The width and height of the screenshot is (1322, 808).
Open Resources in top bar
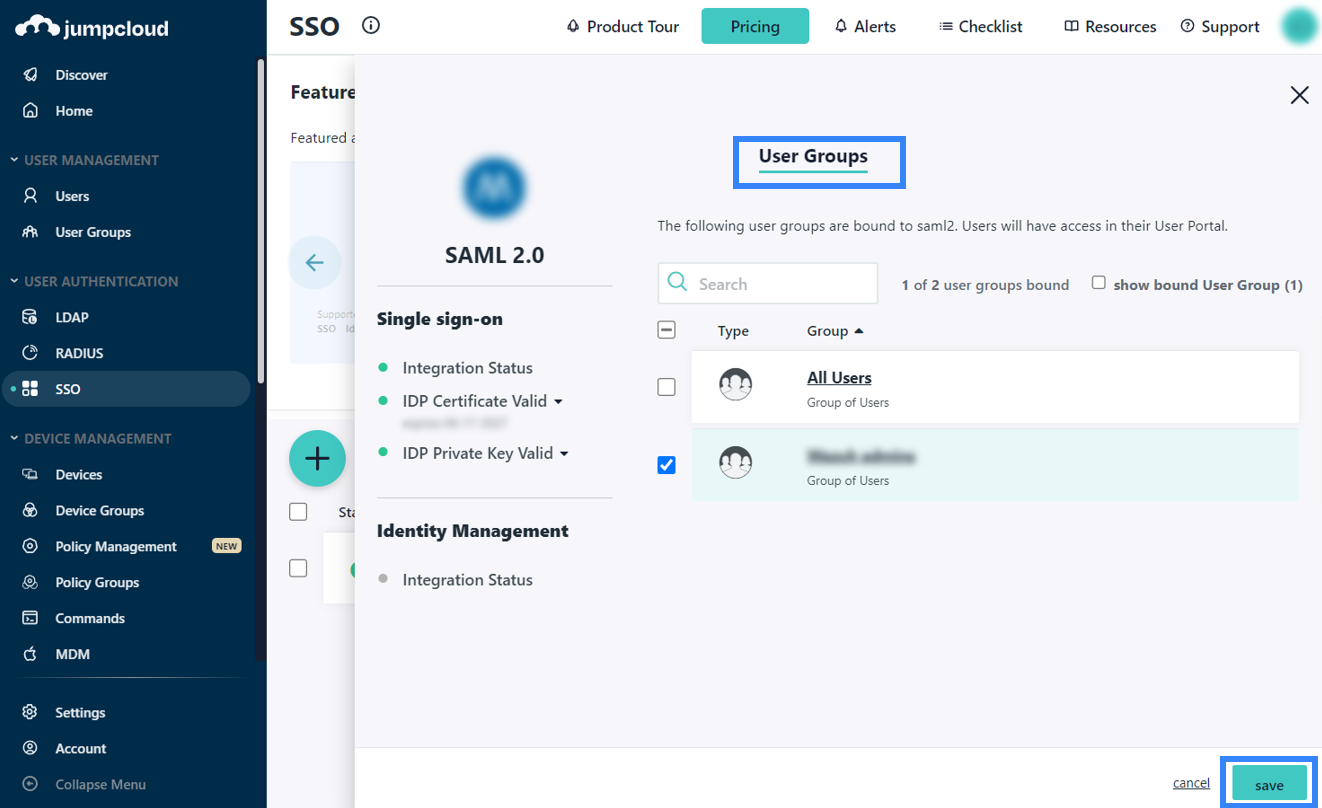1110,26
